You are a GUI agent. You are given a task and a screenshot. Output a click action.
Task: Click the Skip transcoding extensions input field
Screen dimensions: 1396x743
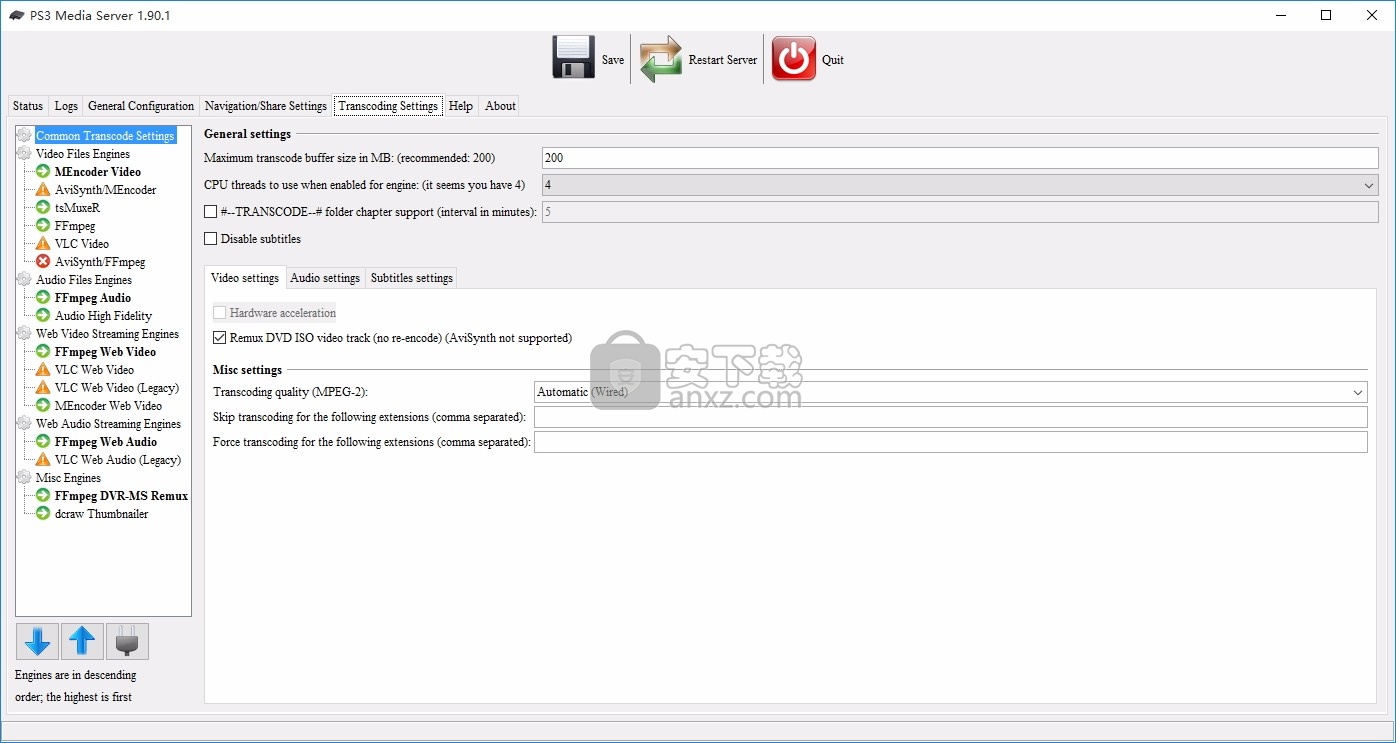pos(950,417)
